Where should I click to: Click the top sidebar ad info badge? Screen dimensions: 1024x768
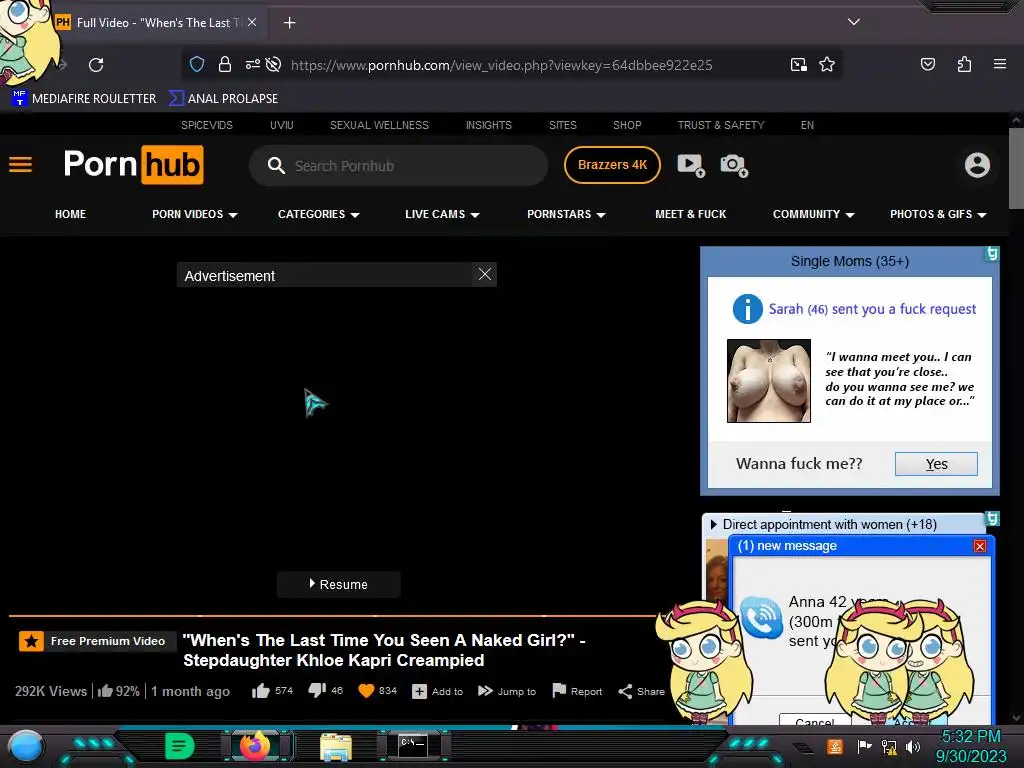(992, 253)
